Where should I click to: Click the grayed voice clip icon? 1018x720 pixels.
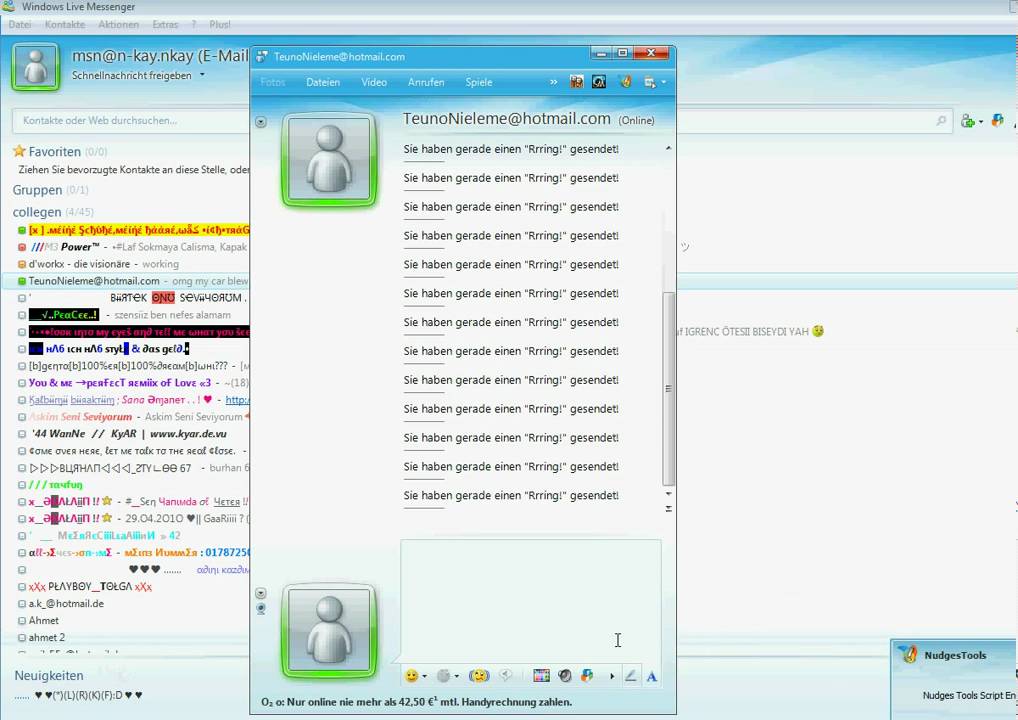[506, 676]
